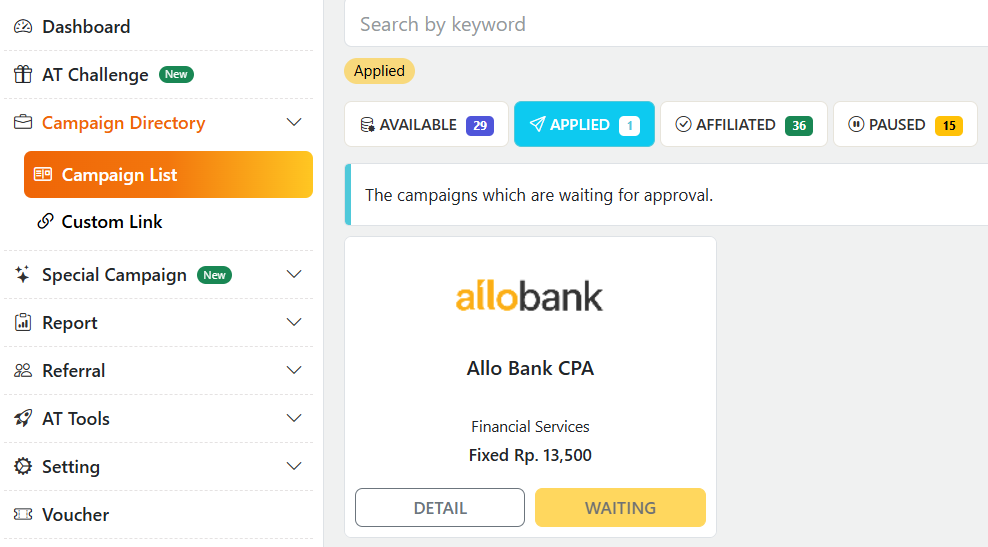The height and width of the screenshot is (547, 988).
Task: Click the Special Campaign sparkle icon
Action: coord(23,275)
